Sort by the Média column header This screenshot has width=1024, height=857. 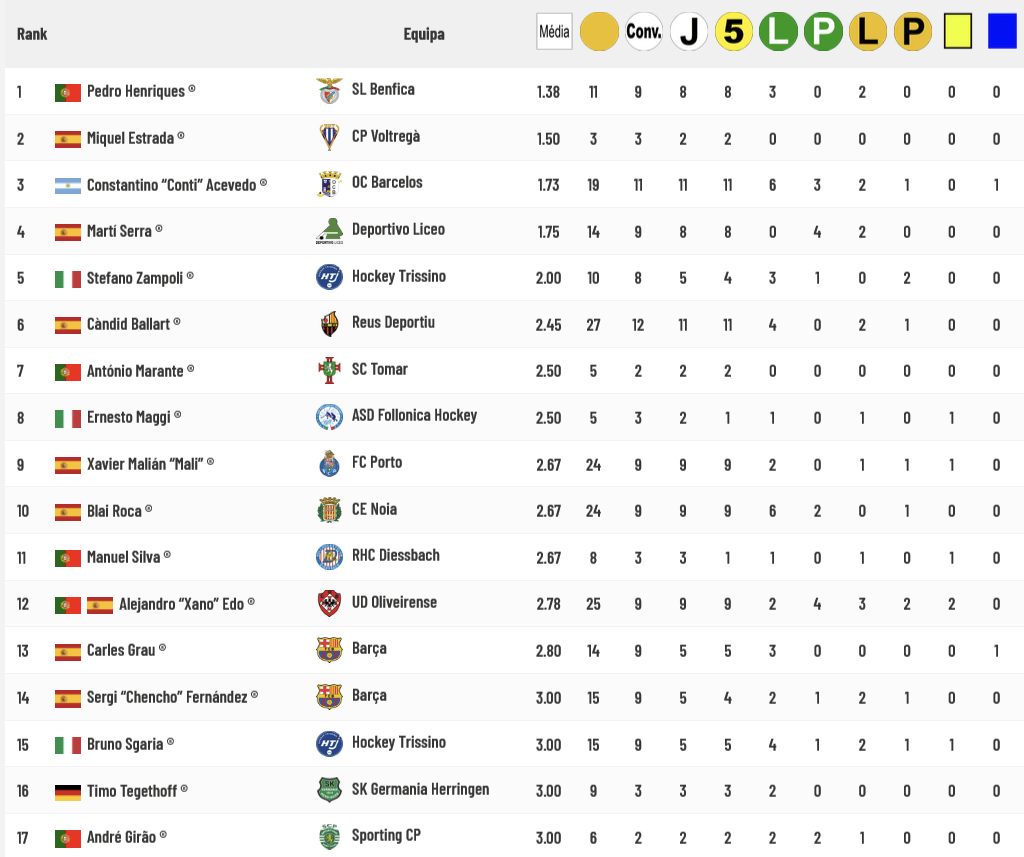coord(554,32)
